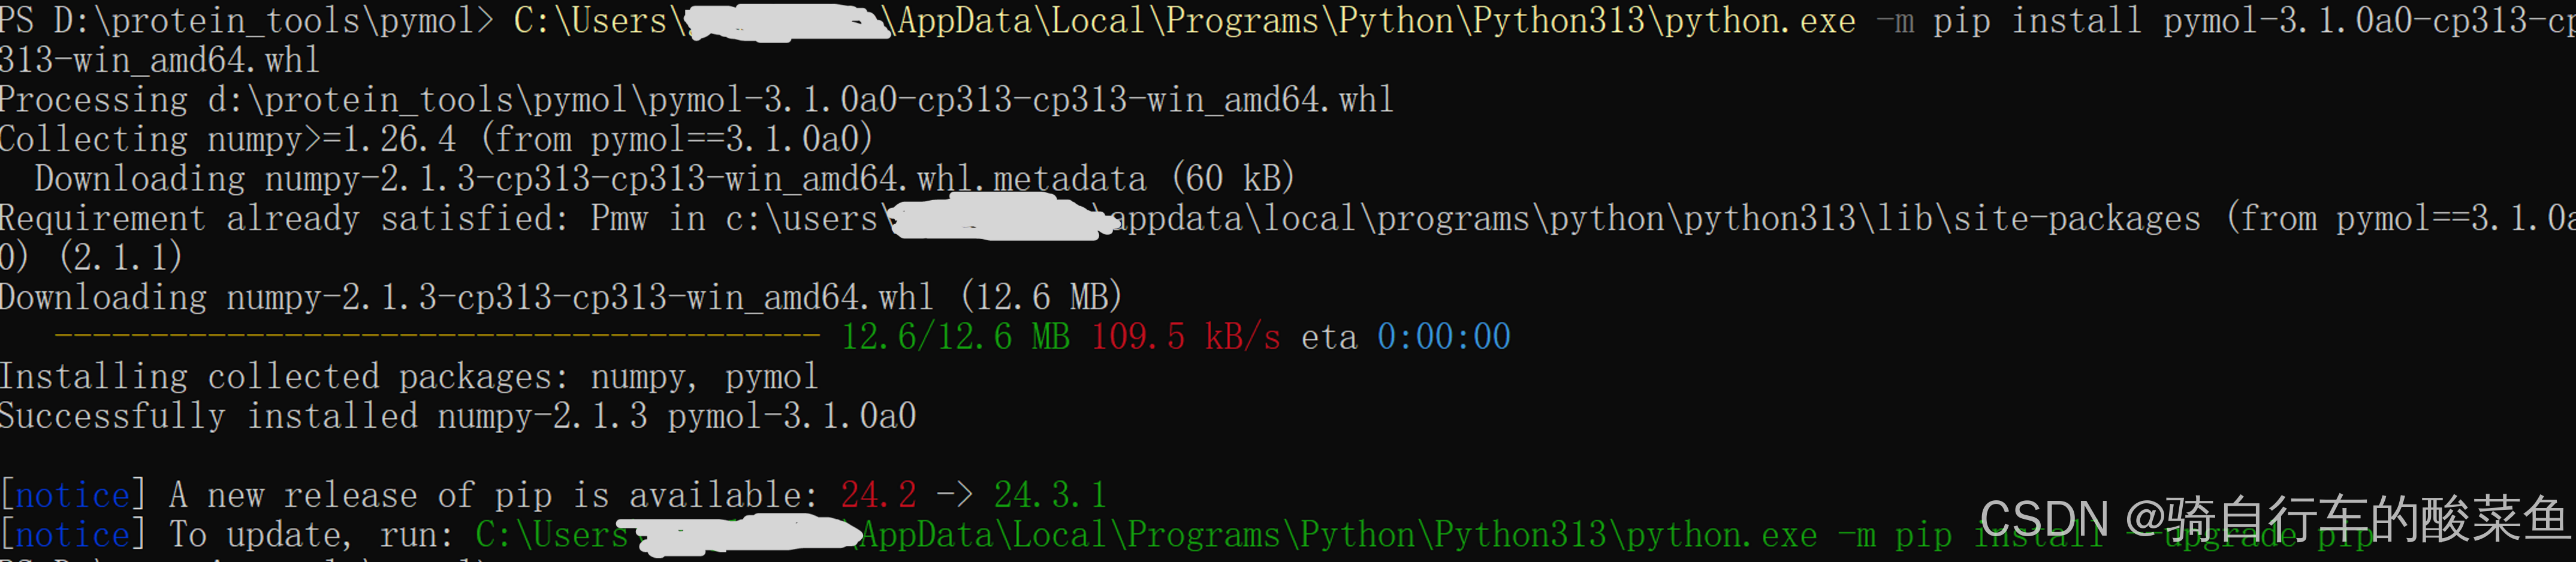The image size is (2576, 562).
Task: Click the green '12.6/12.6 MB' value
Action: click(x=955, y=337)
